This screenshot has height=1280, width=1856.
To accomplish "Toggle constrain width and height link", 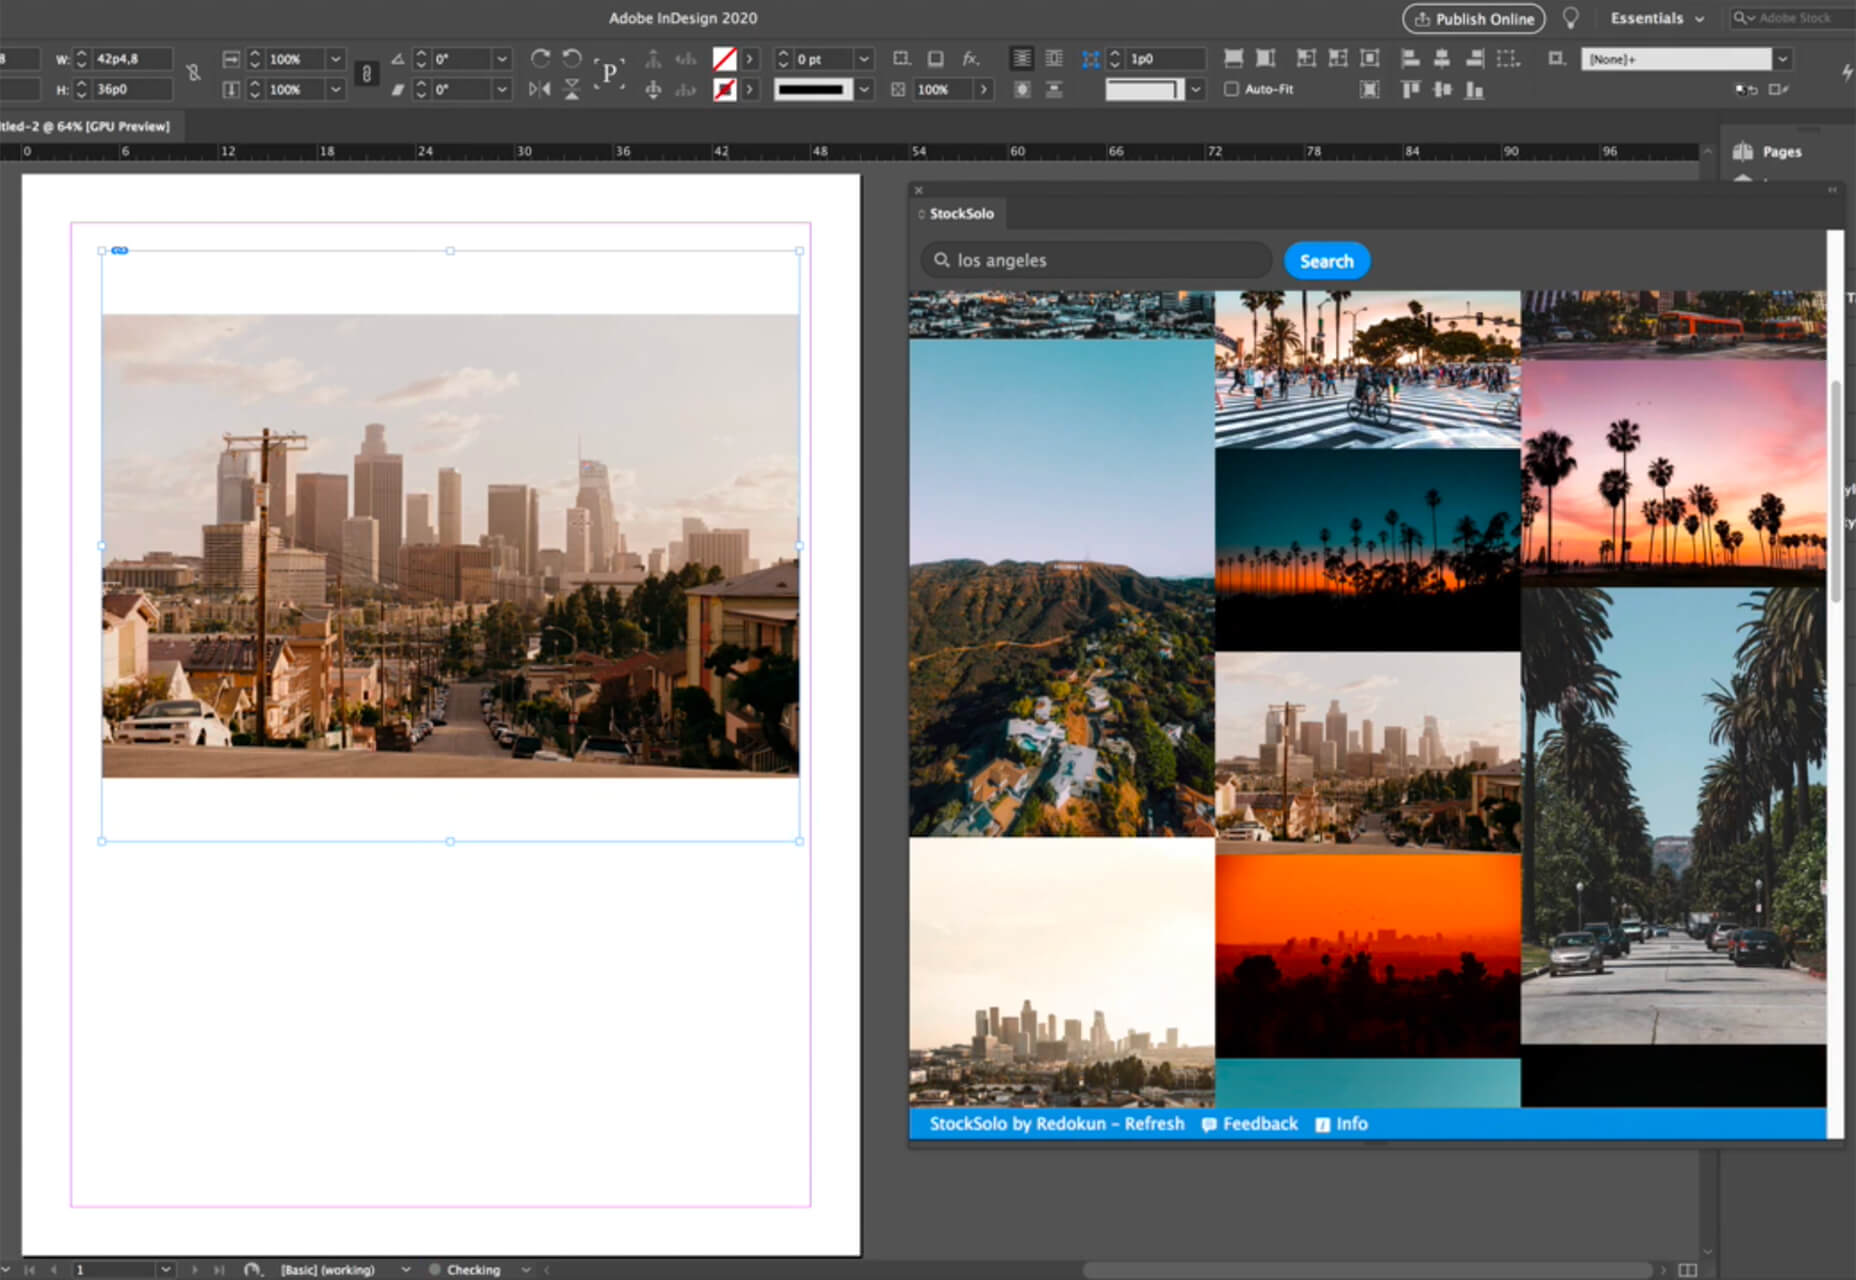I will pyautogui.click(x=193, y=73).
